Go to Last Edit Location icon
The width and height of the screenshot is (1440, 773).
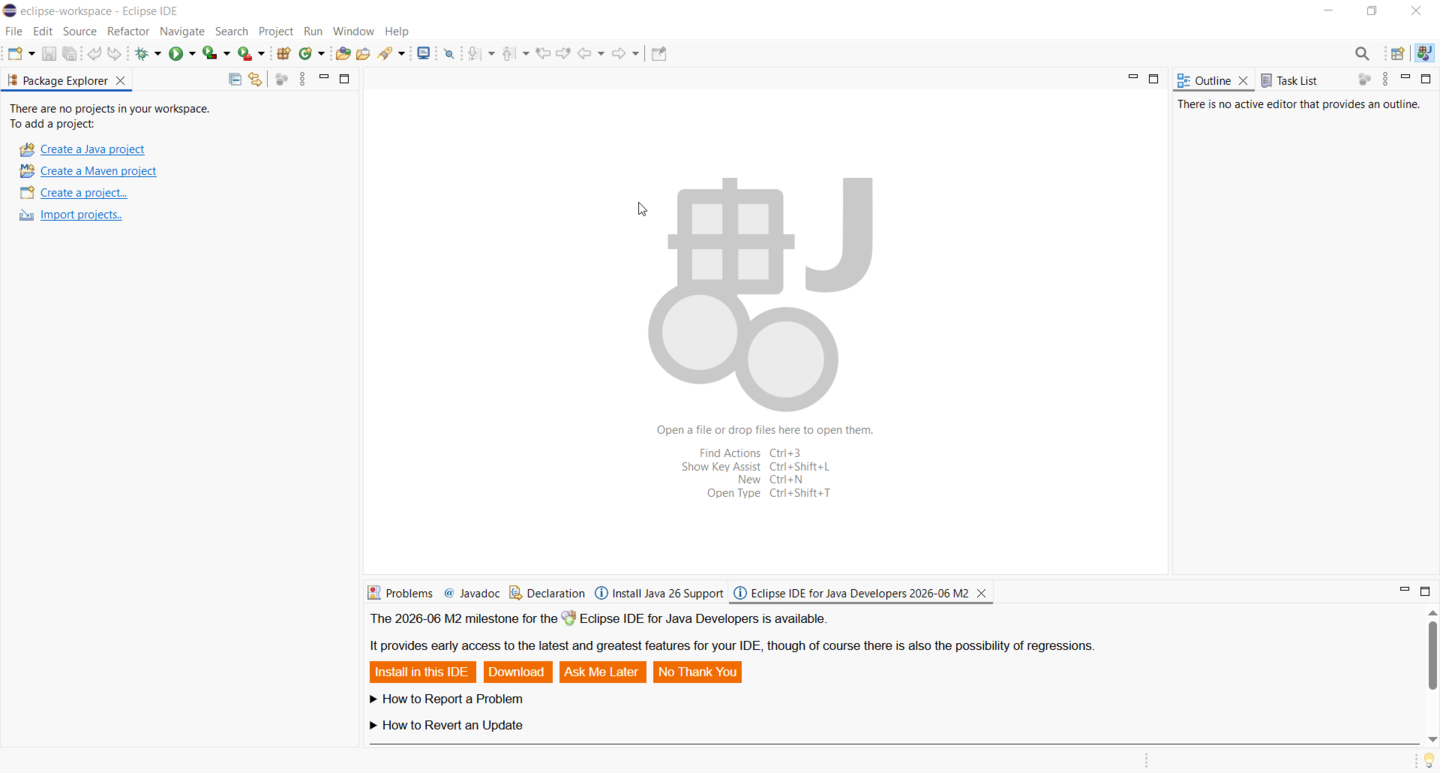(543, 54)
